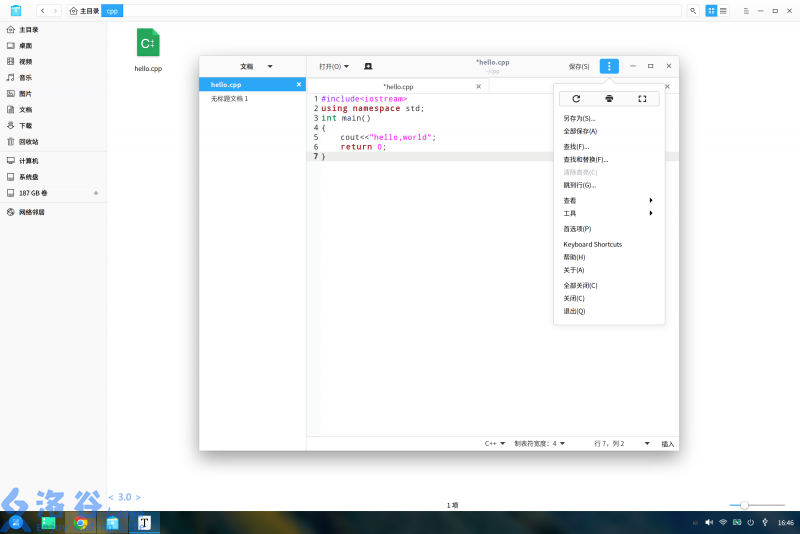The height and width of the screenshot is (534, 800).
Task: Click the new document icon beside 打开(O)
Action: click(x=368, y=66)
